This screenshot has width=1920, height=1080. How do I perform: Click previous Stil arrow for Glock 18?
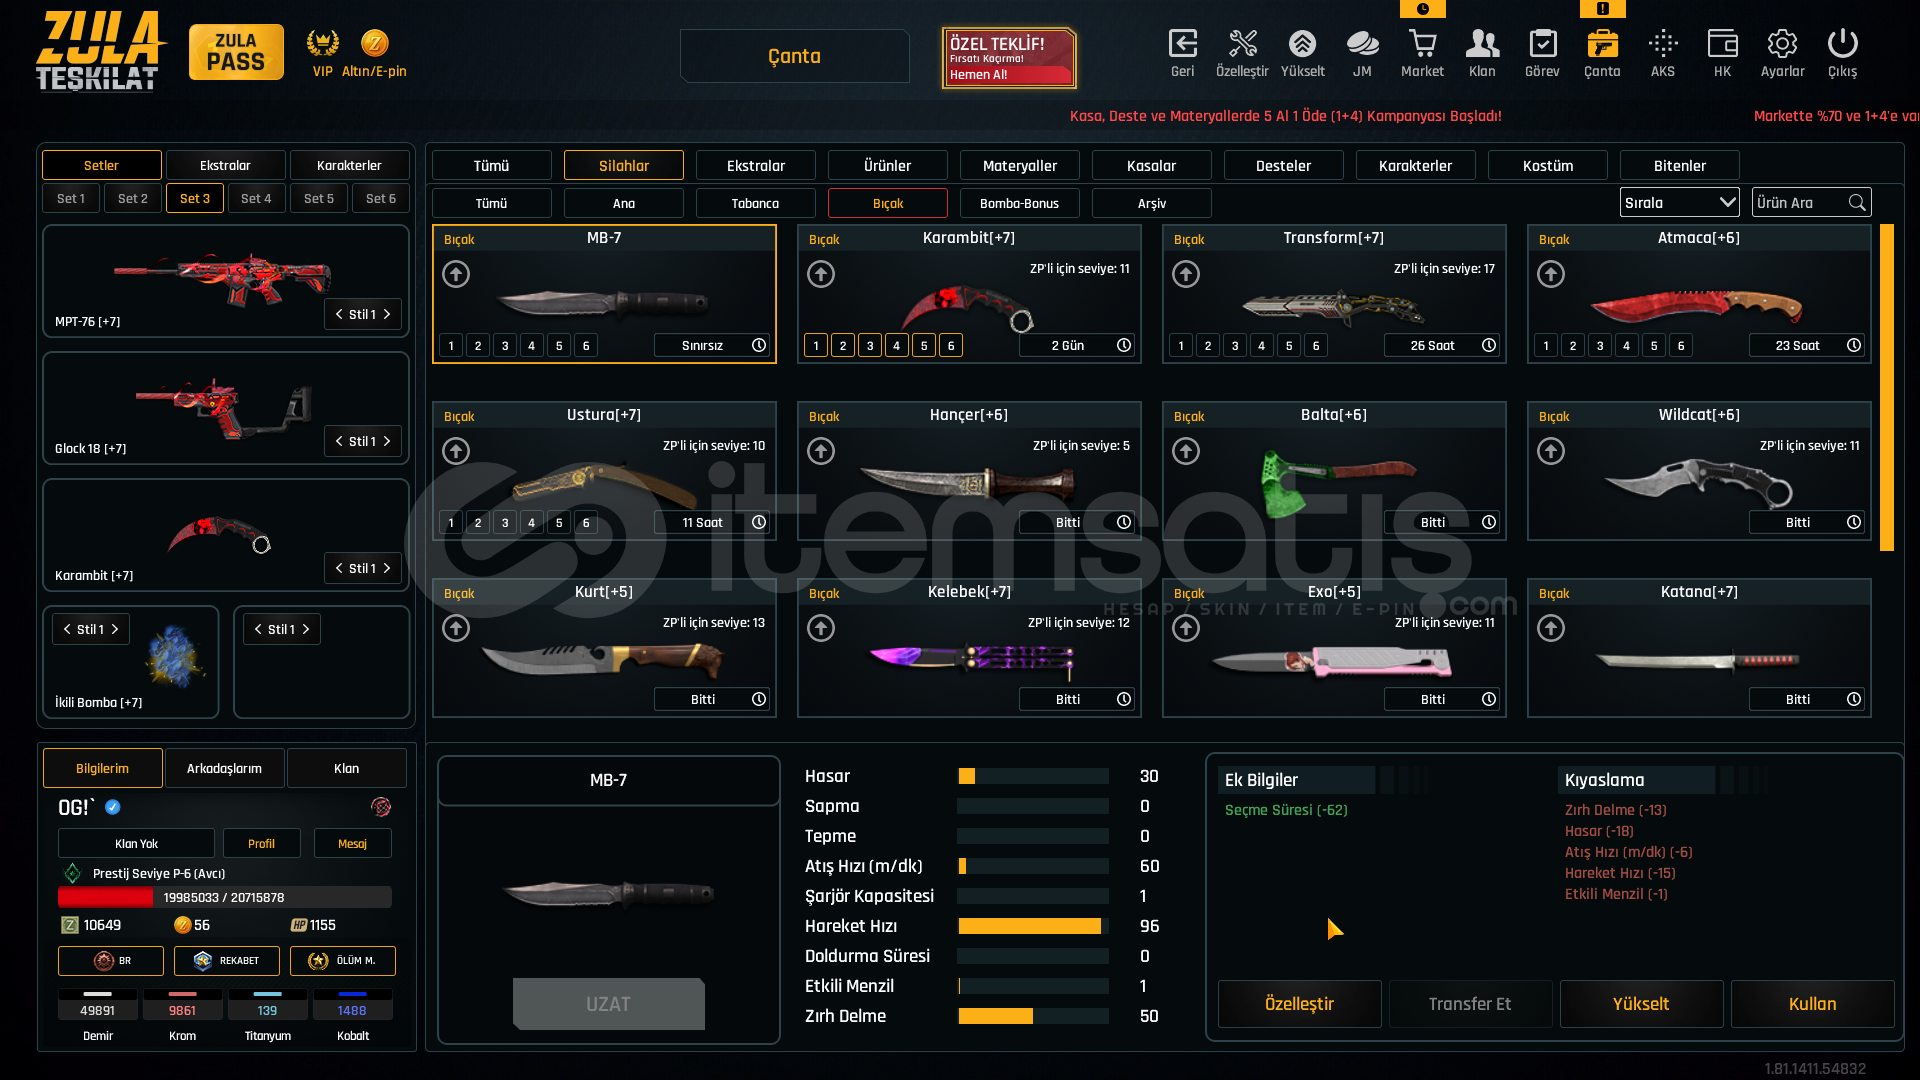[x=339, y=441]
